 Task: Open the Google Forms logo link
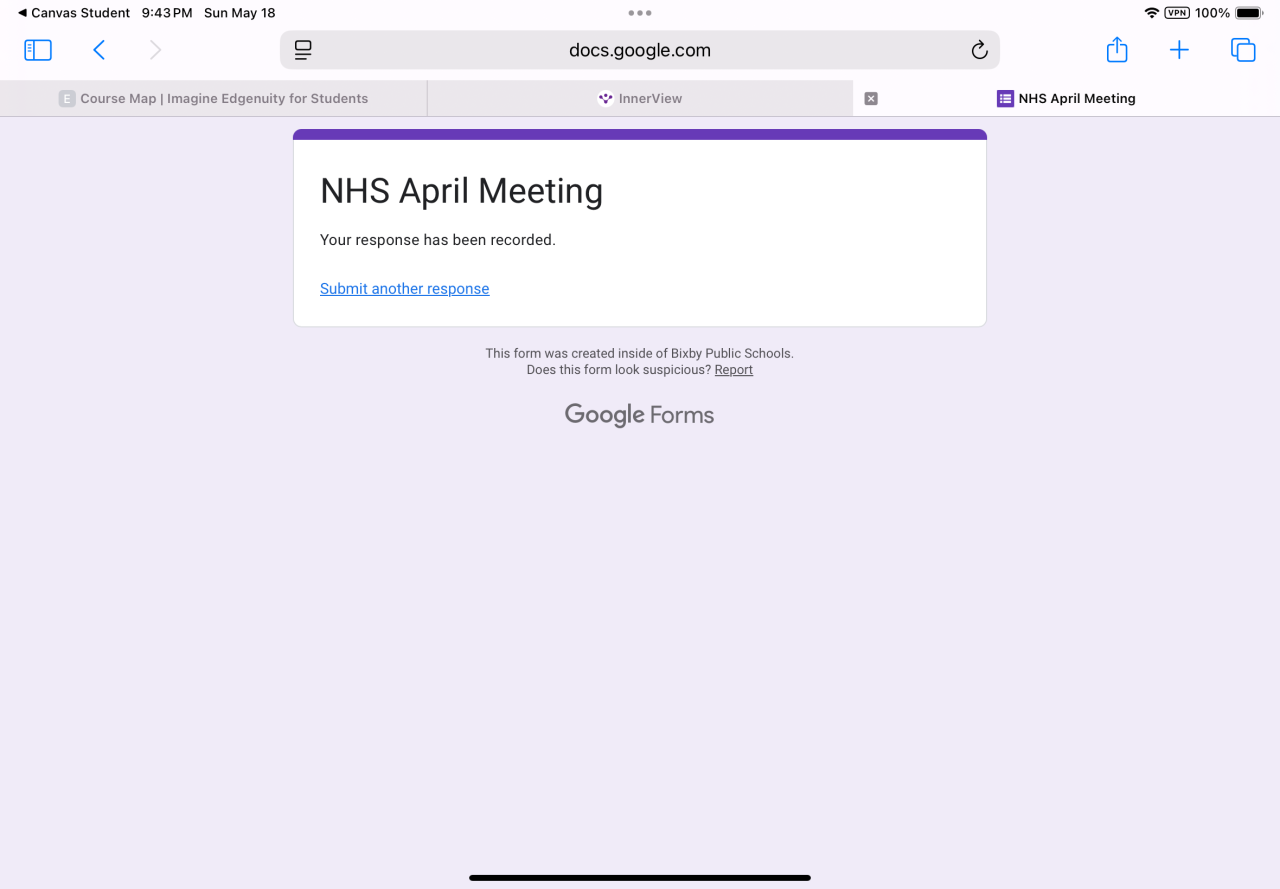point(639,415)
